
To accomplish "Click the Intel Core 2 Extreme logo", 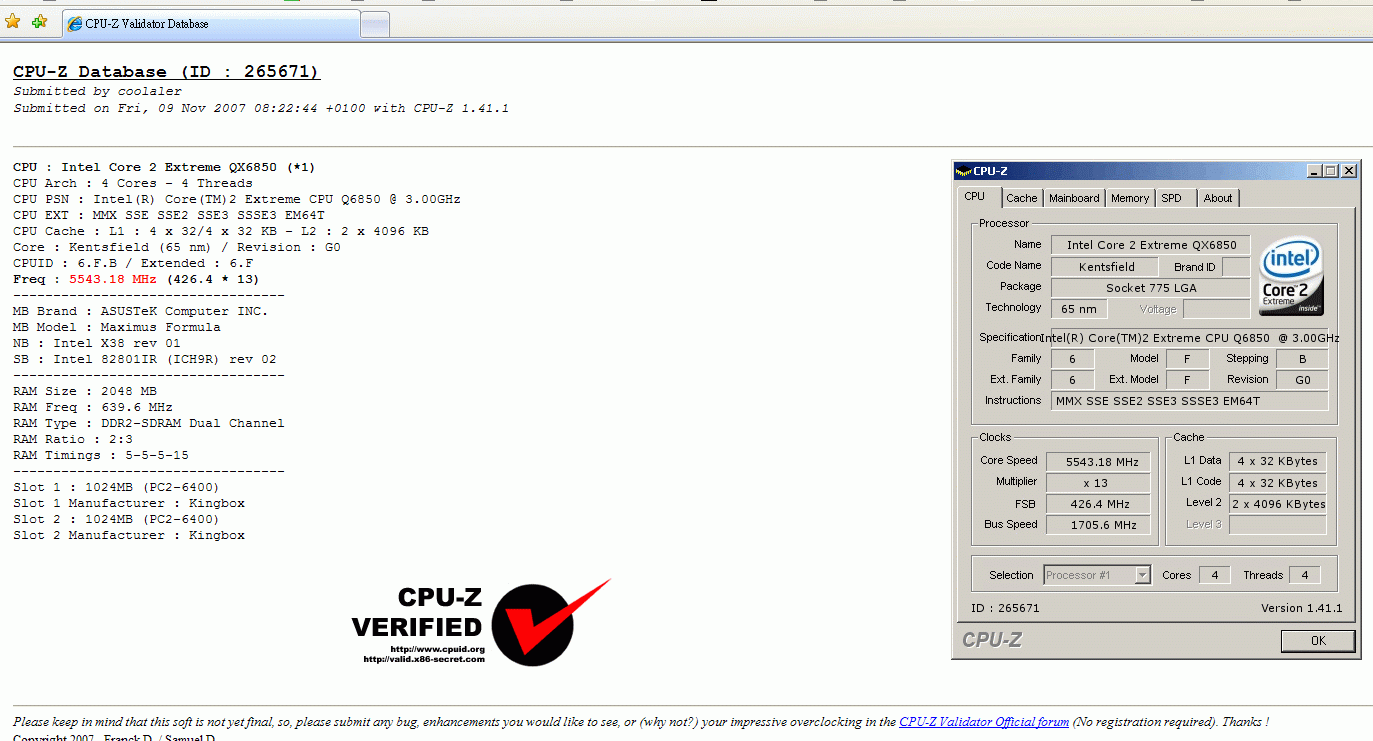I will coord(1290,276).
